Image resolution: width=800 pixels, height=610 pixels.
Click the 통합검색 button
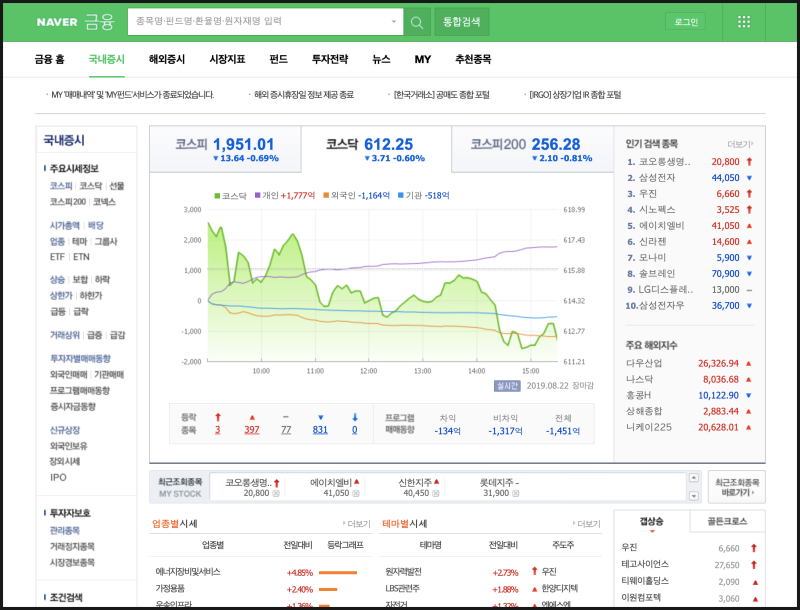(x=462, y=22)
